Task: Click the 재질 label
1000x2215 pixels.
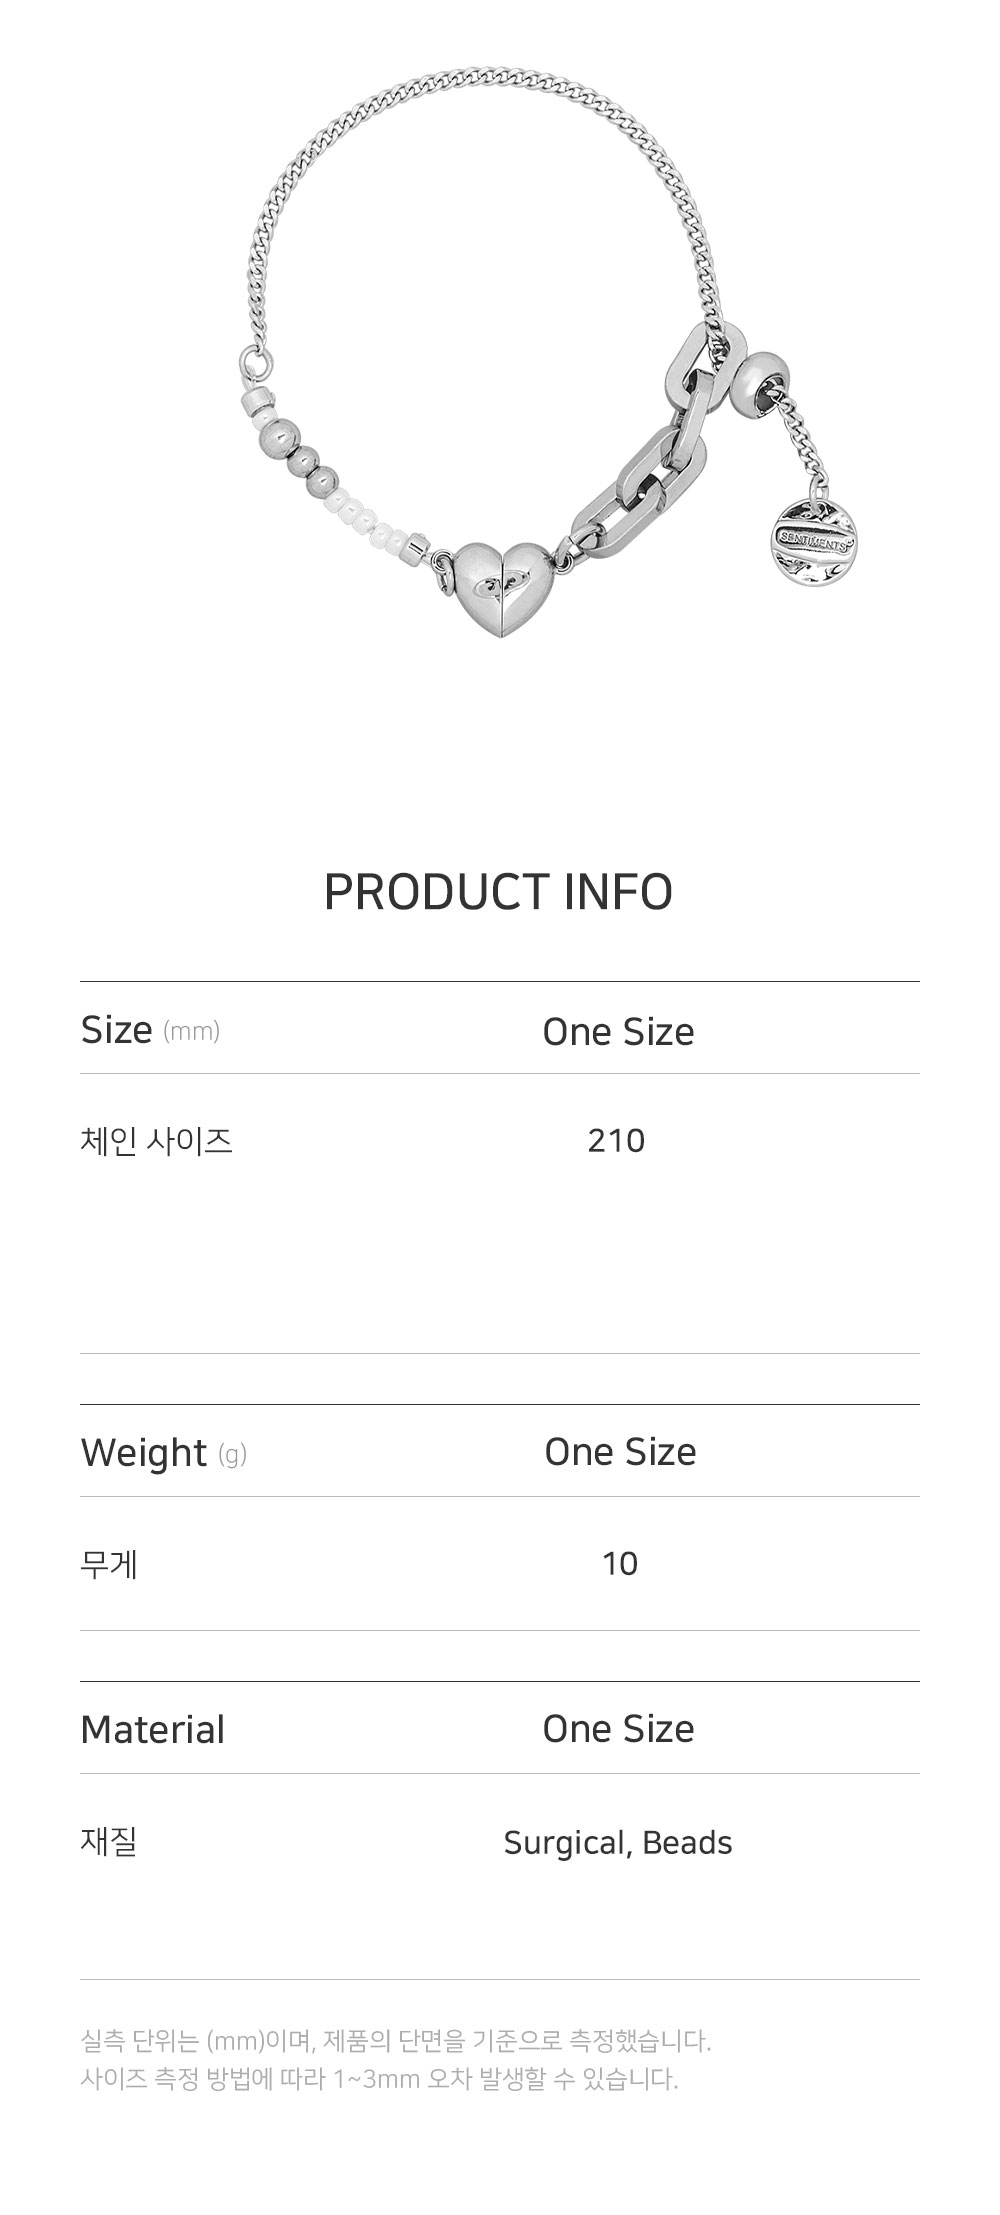Action: (x=109, y=1841)
